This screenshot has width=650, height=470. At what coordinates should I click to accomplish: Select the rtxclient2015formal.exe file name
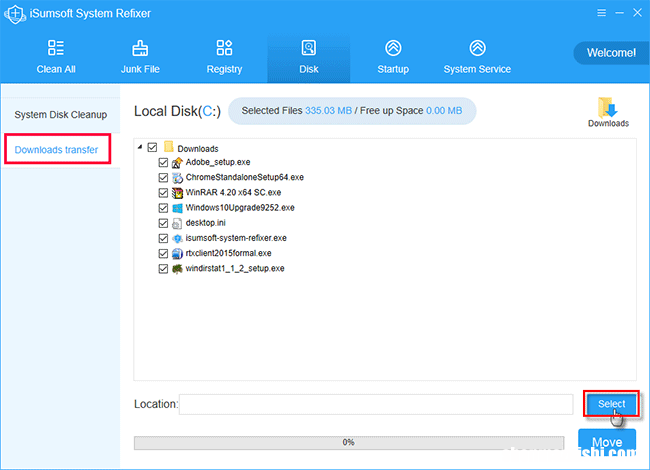[228, 253]
